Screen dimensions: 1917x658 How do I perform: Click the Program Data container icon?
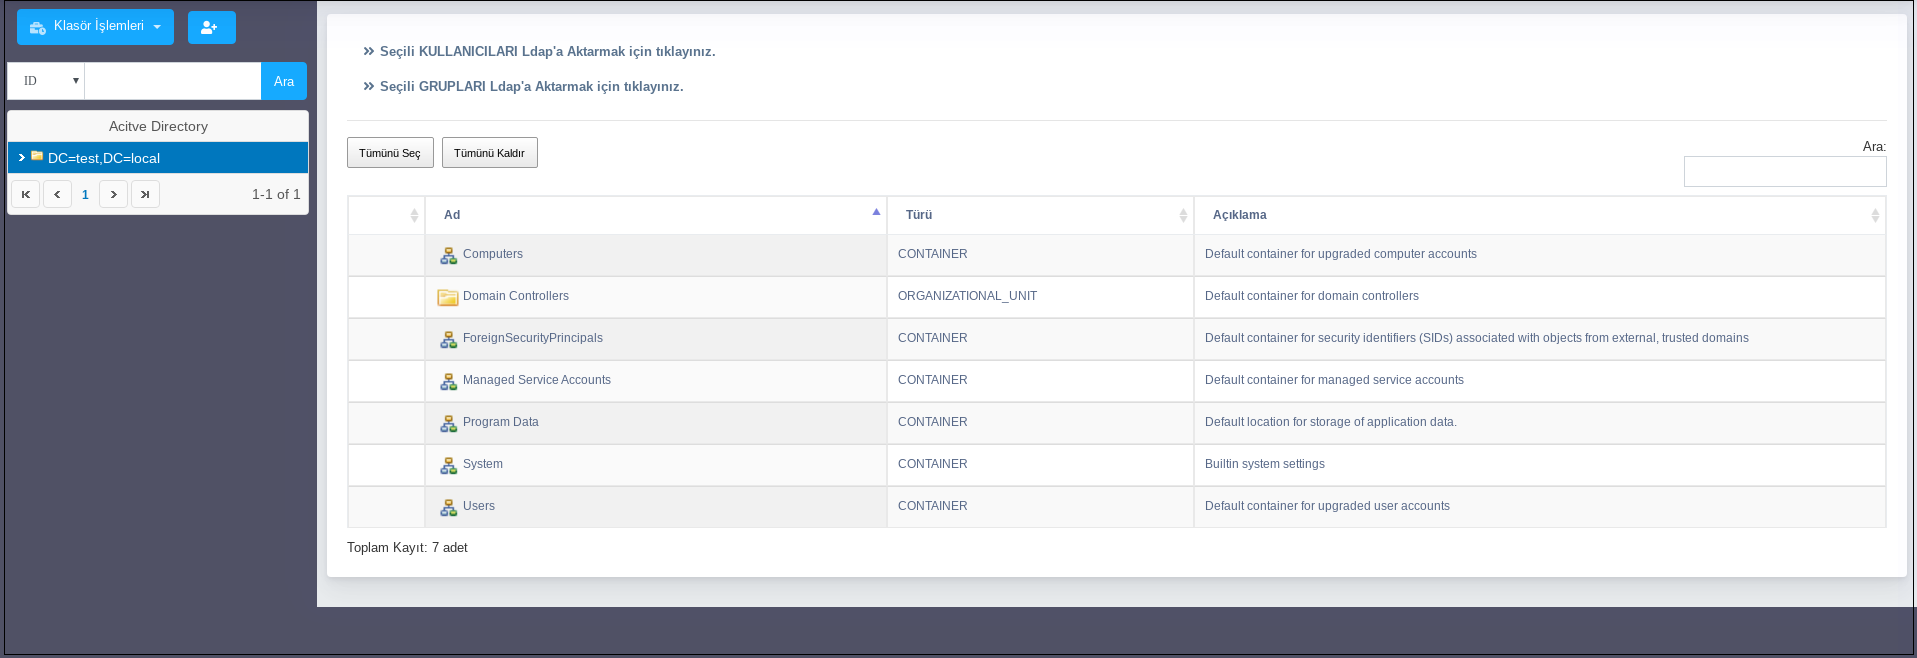pyautogui.click(x=448, y=423)
